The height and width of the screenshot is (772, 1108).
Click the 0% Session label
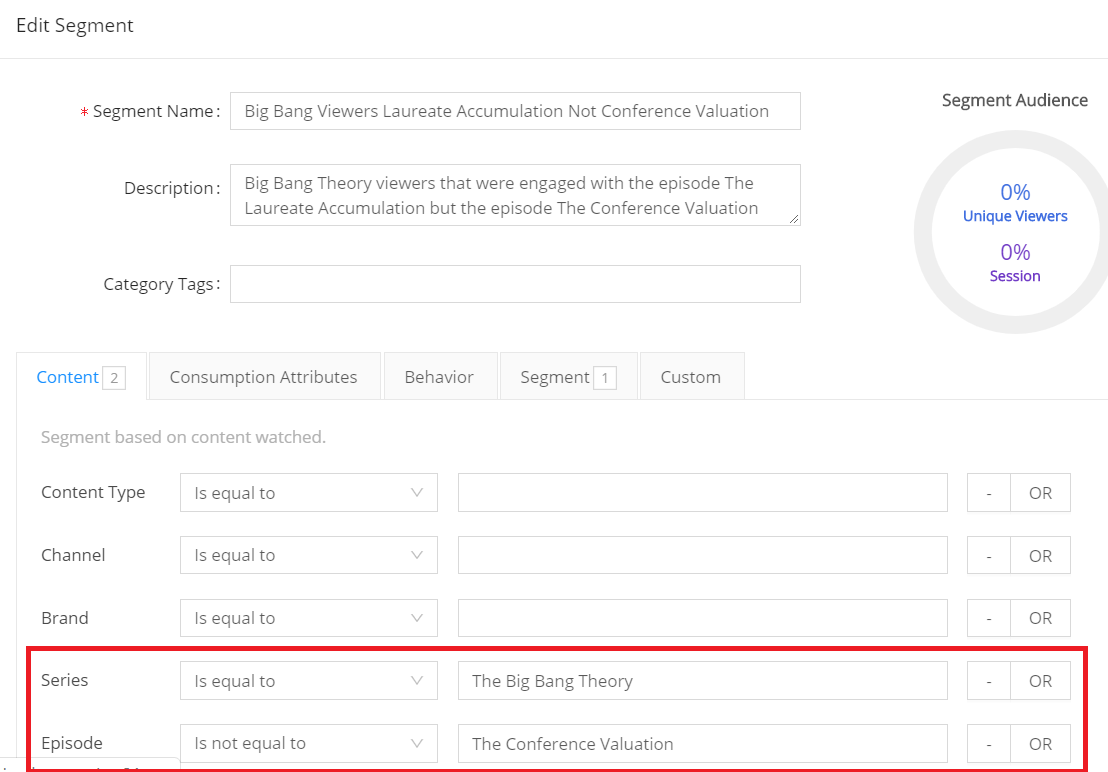pos(1015,263)
